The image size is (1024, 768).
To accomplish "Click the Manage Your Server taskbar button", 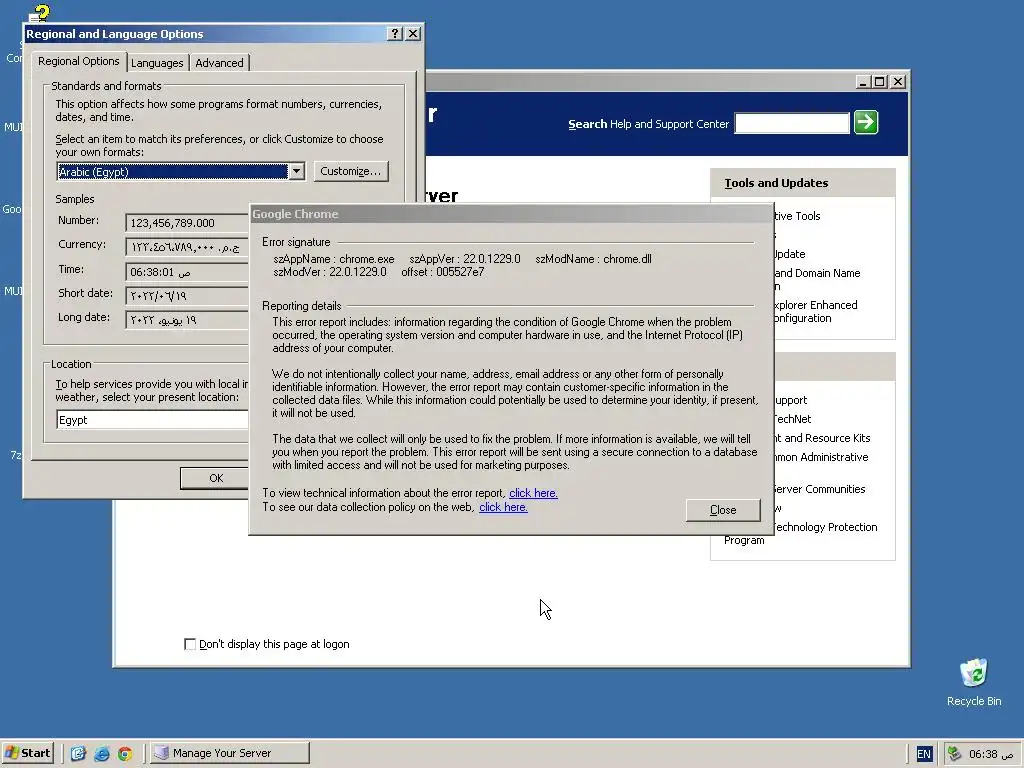I will click(228, 753).
